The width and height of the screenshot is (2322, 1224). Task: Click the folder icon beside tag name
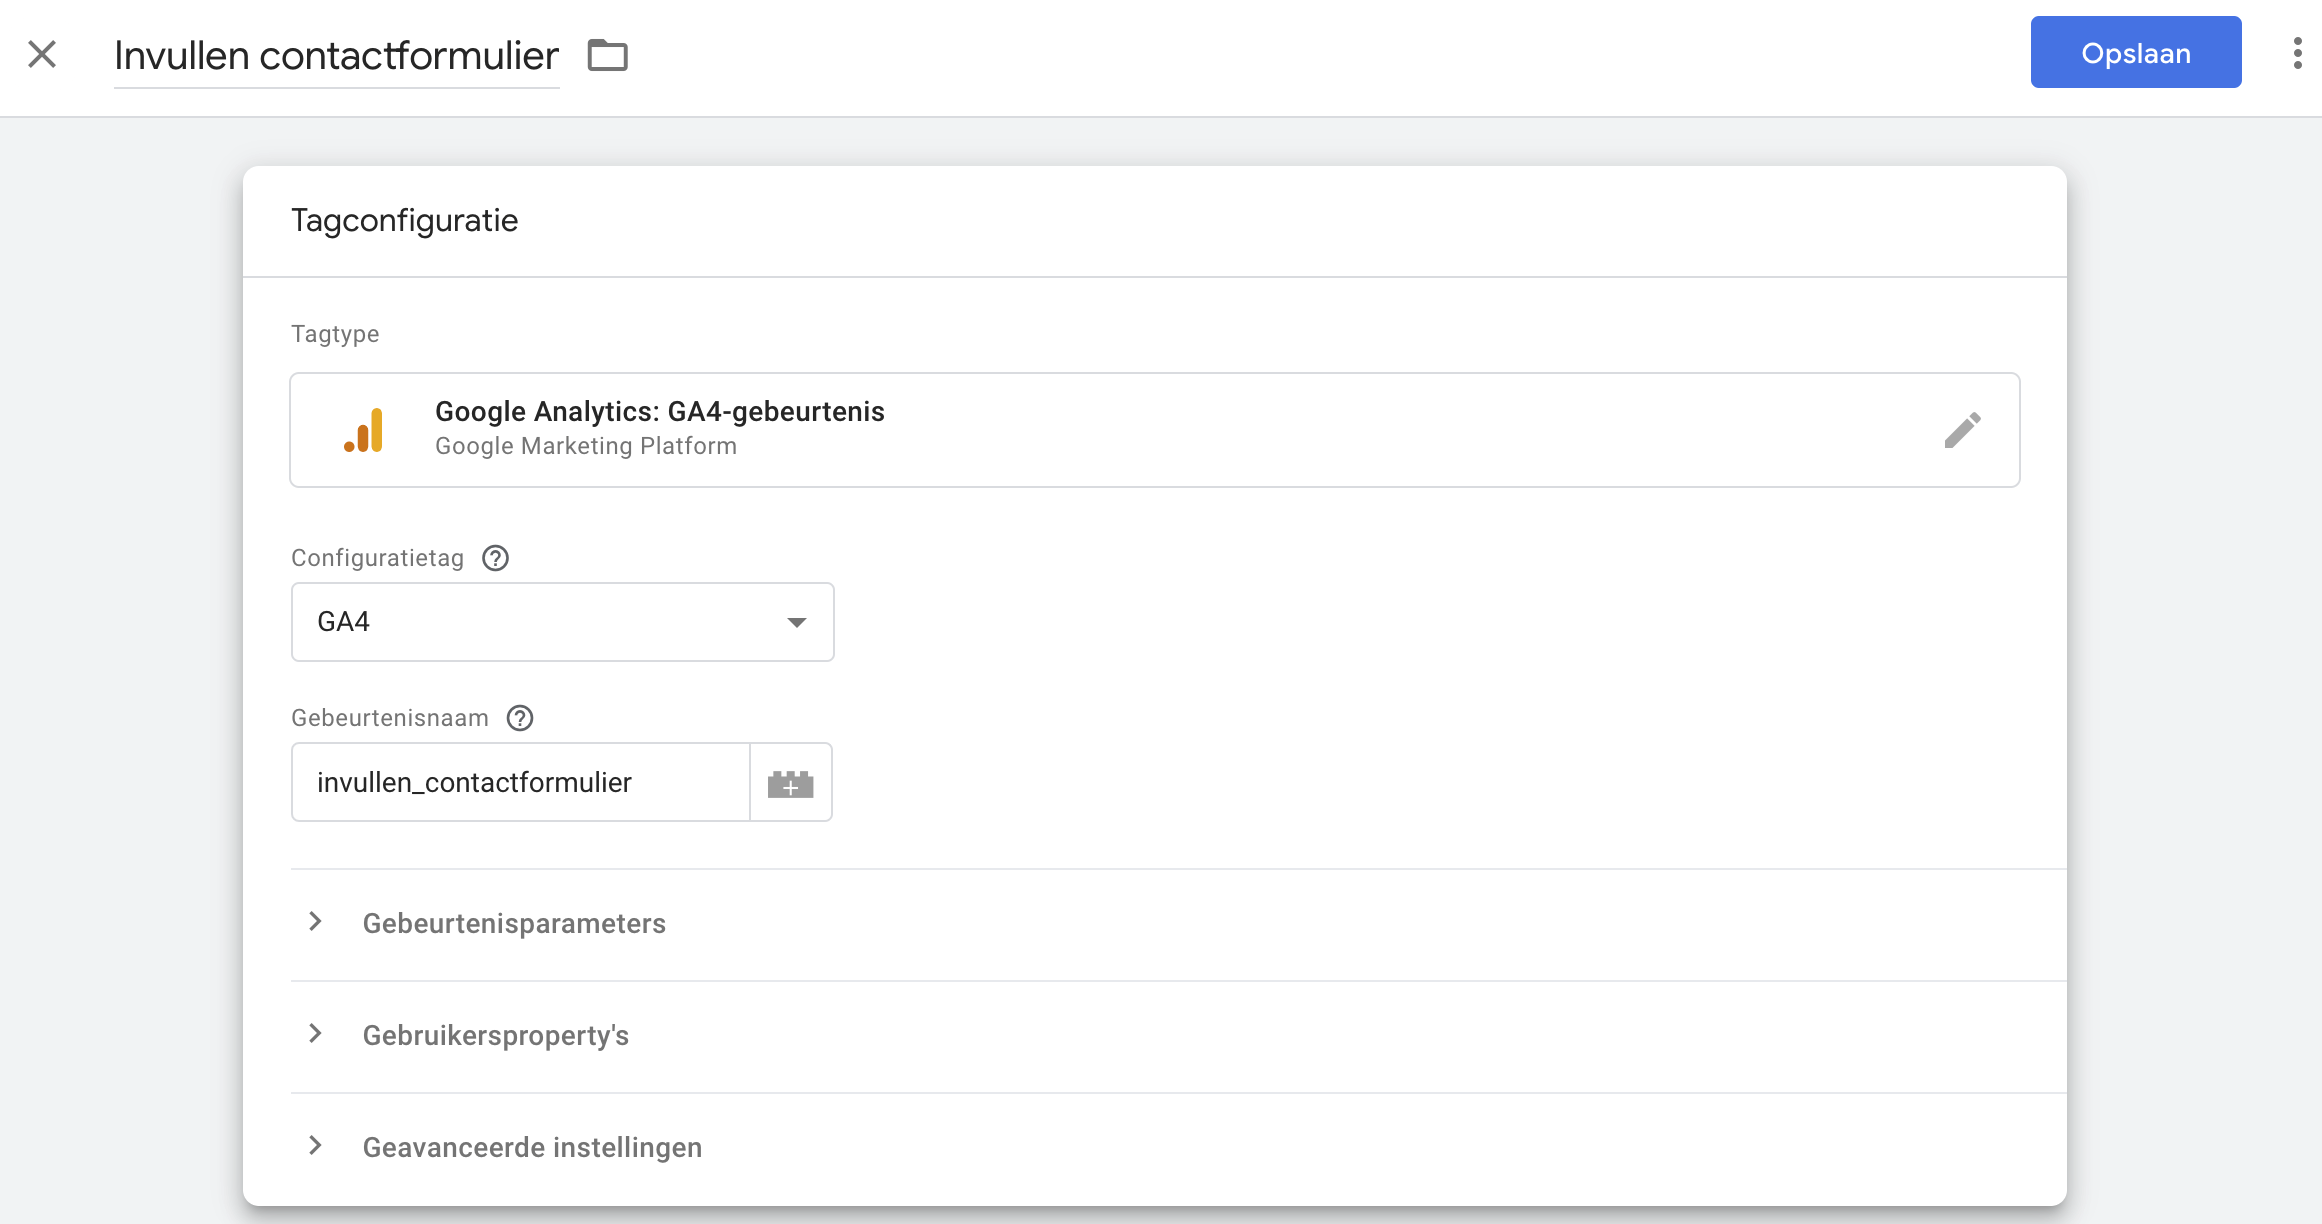pyautogui.click(x=607, y=55)
